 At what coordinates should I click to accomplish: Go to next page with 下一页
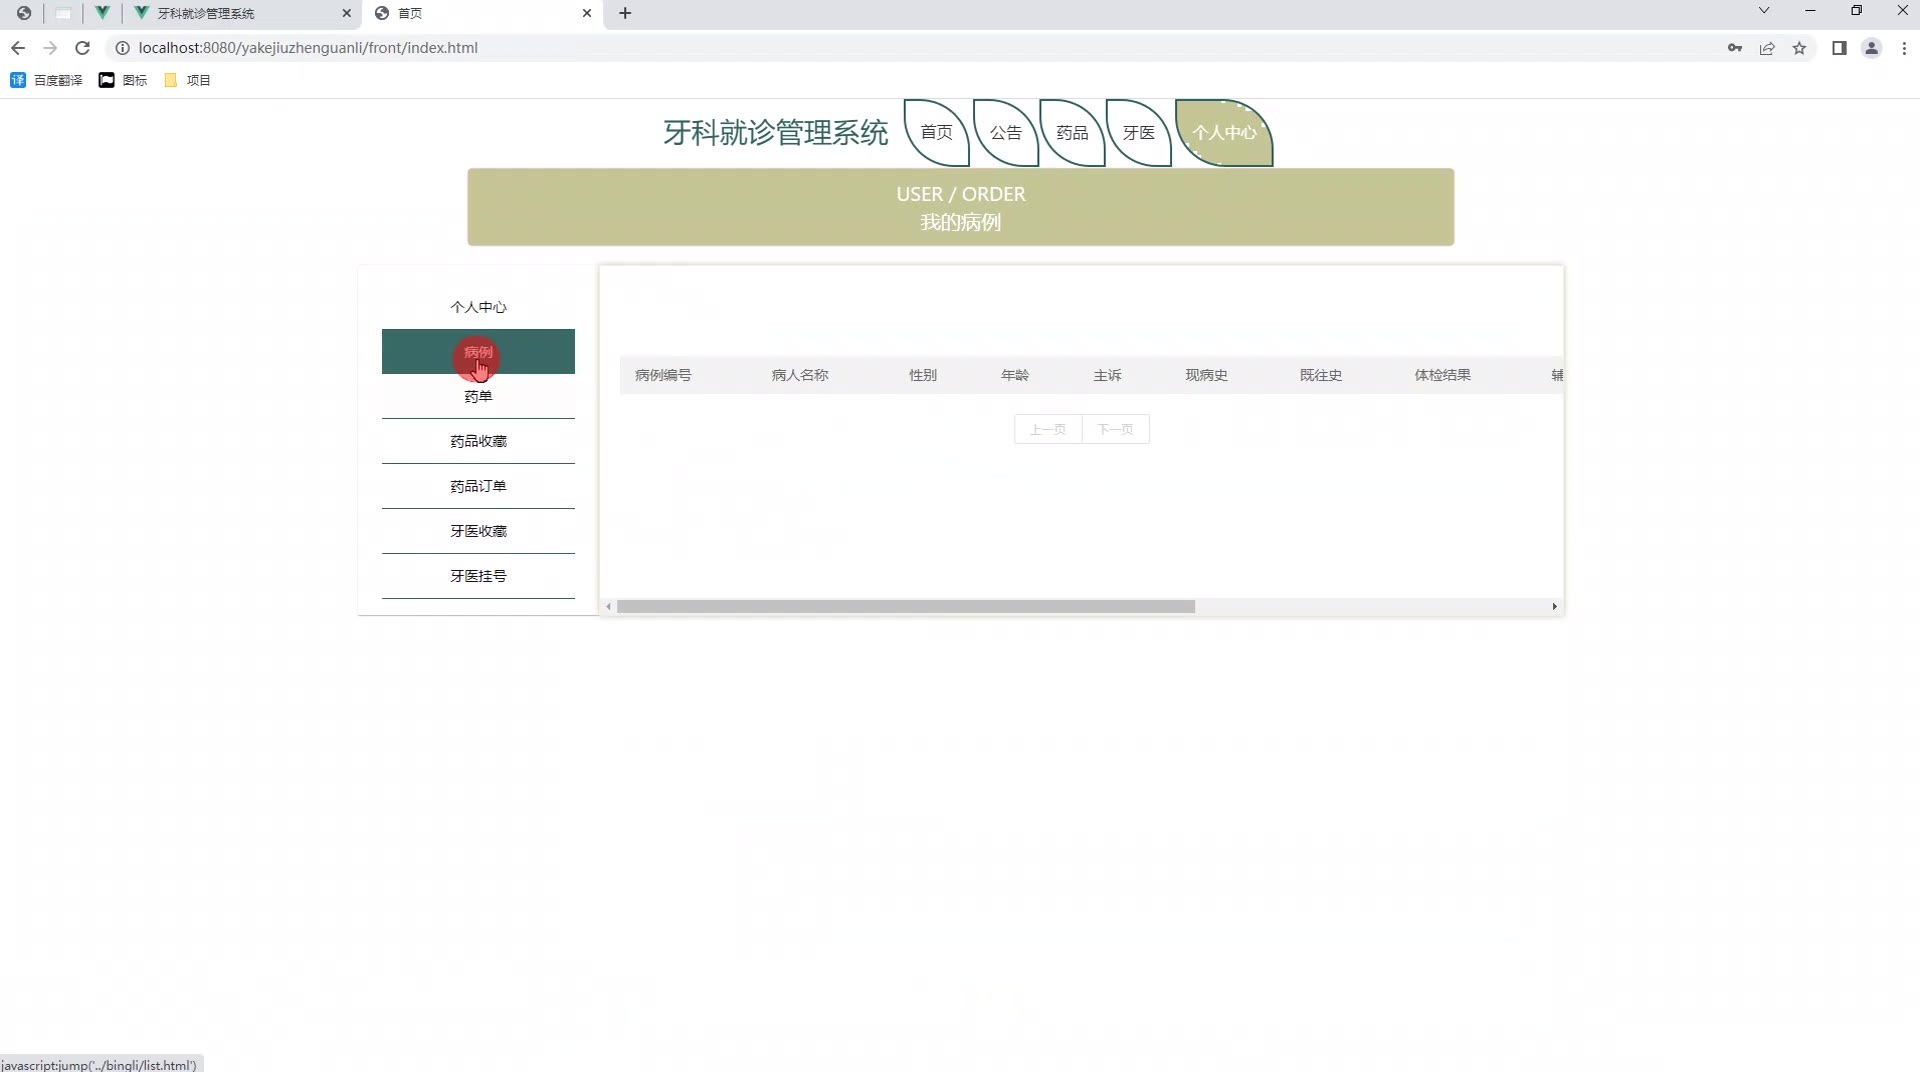point(1115,429)
